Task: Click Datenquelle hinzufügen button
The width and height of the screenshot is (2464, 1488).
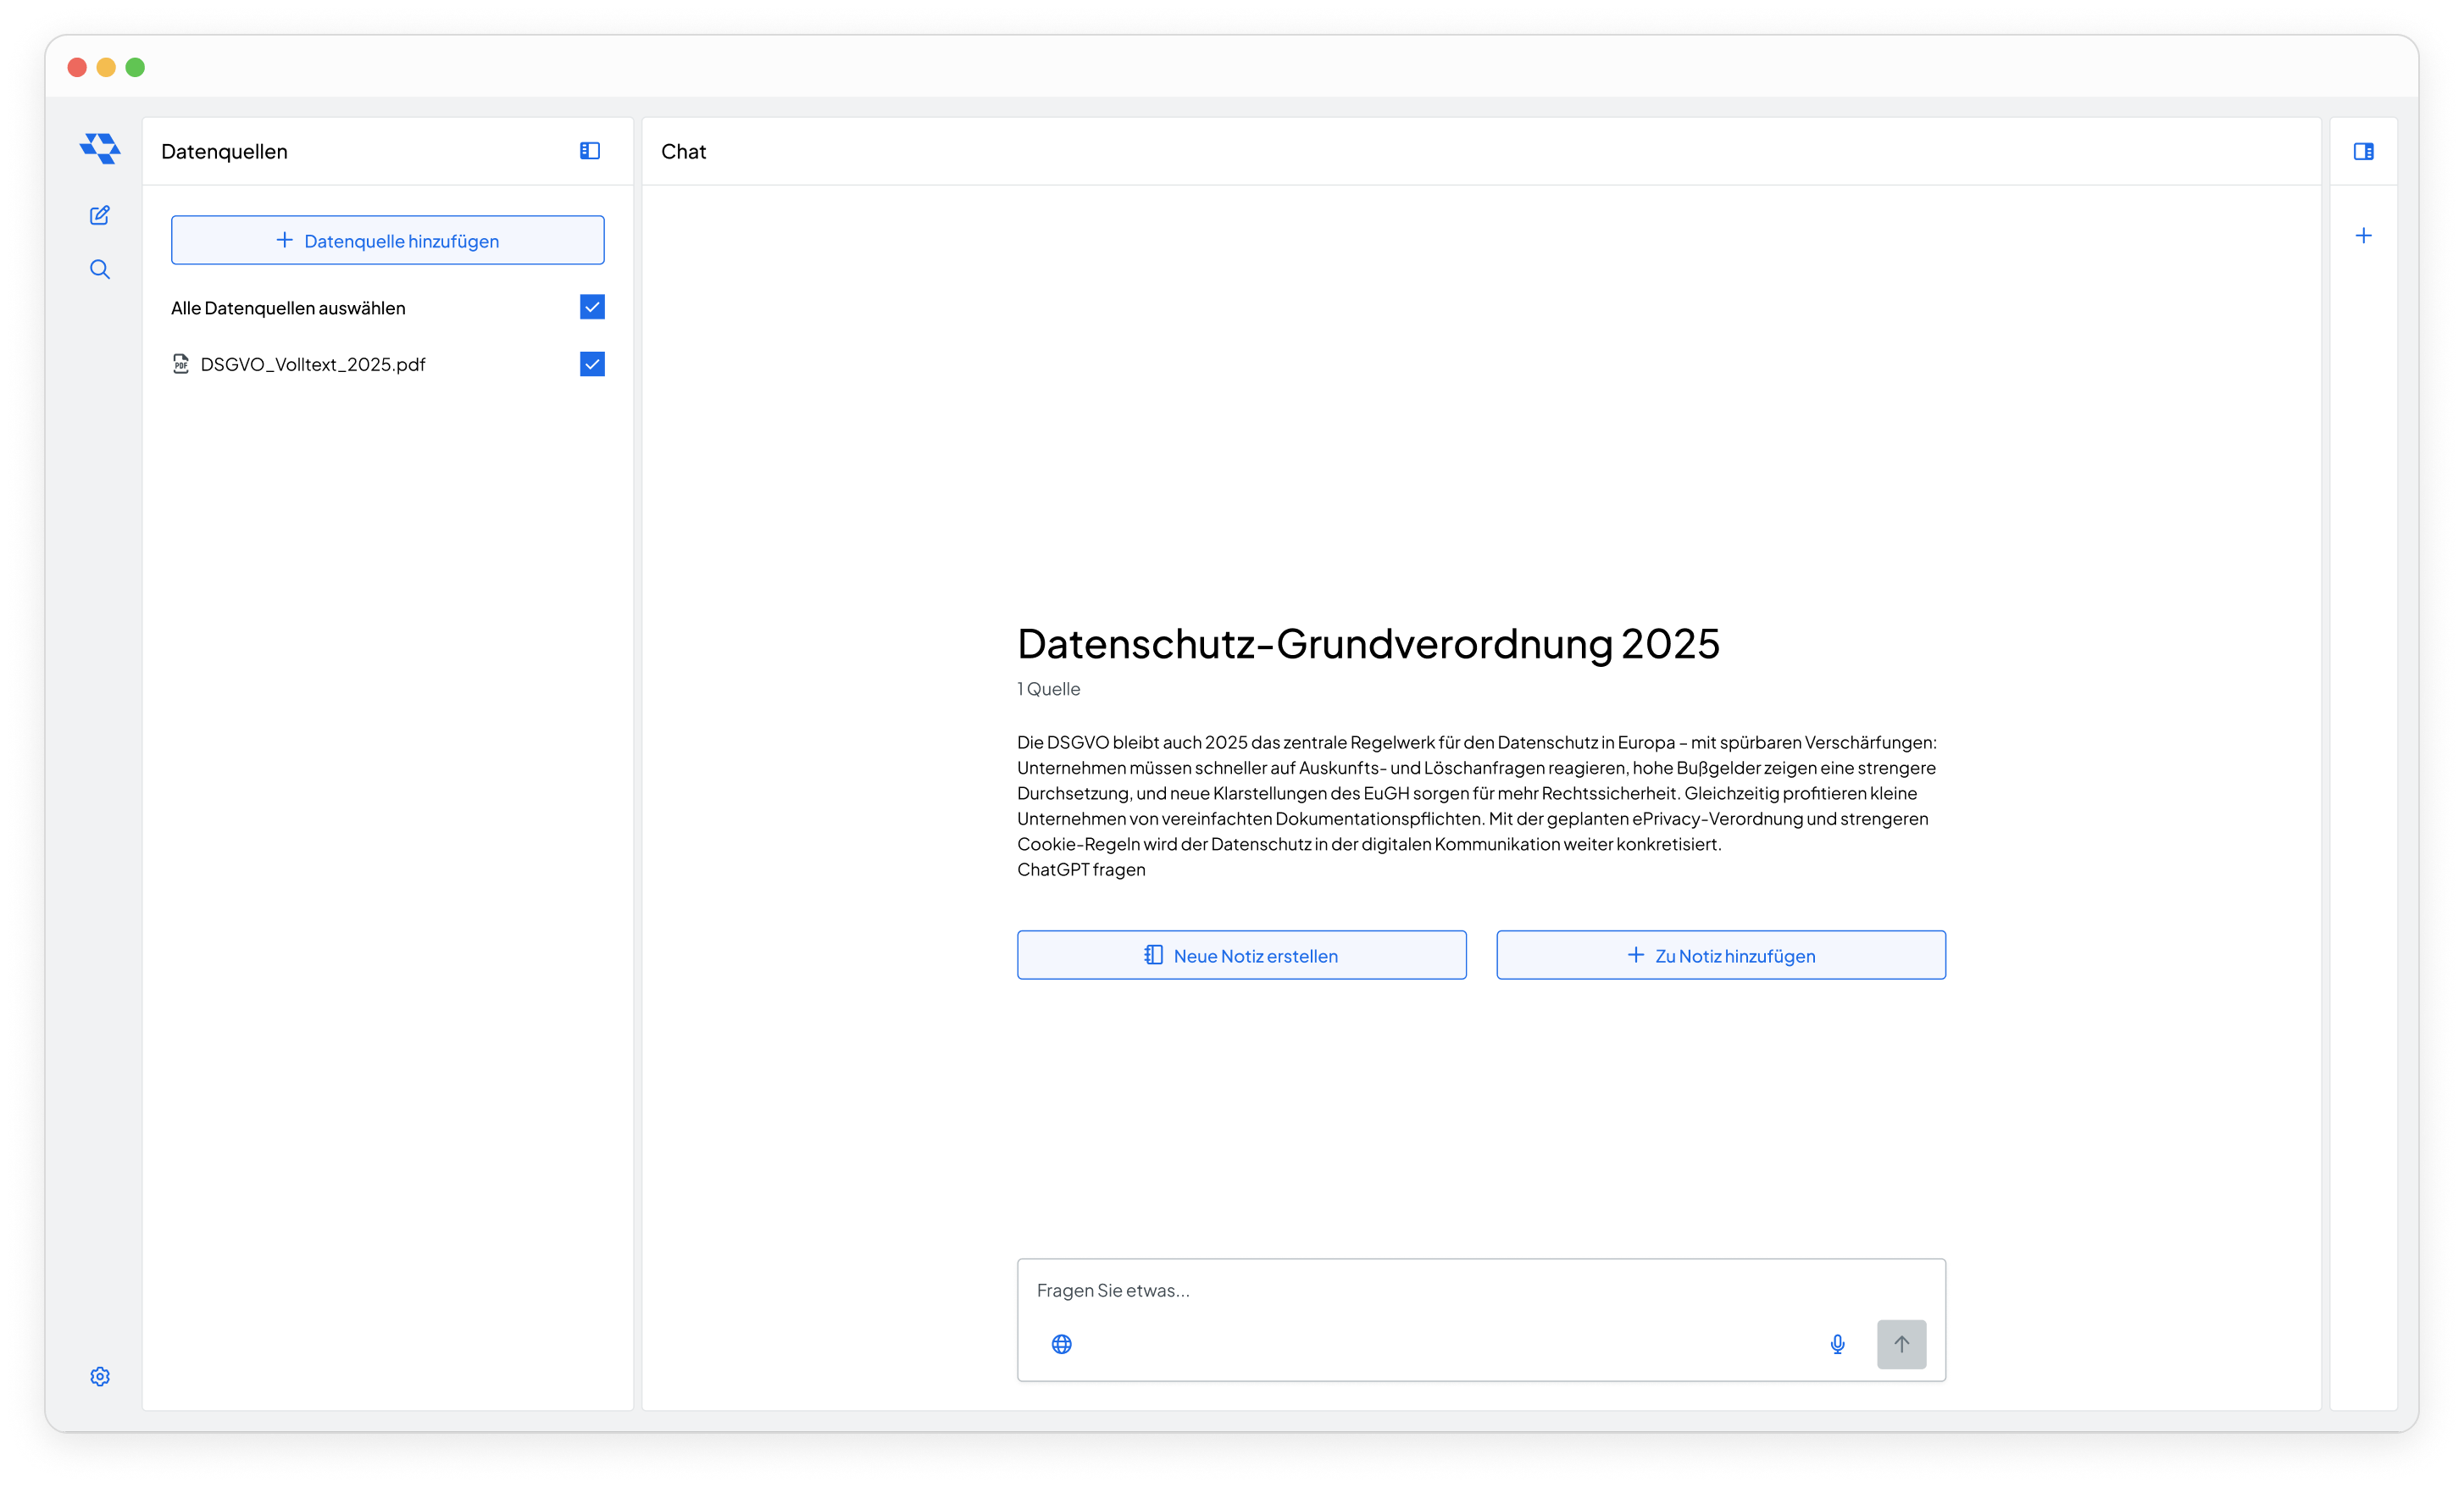Action: pos(388,240)
